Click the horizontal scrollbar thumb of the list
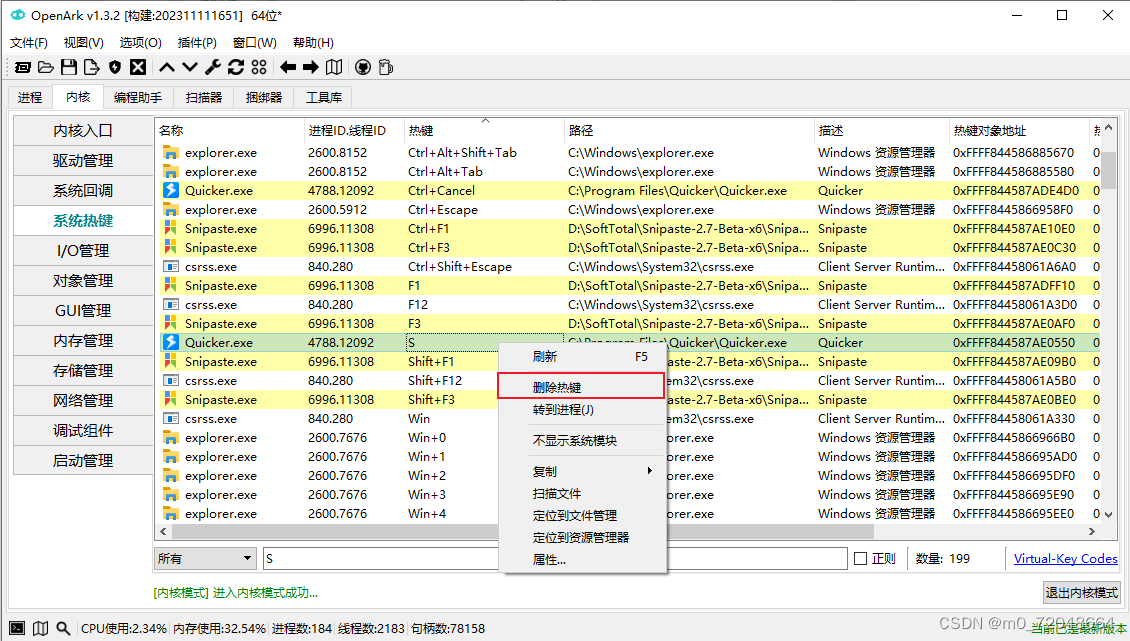Image resolution: width=1130 pixels, height=641 pixels. tap(522, 531)
